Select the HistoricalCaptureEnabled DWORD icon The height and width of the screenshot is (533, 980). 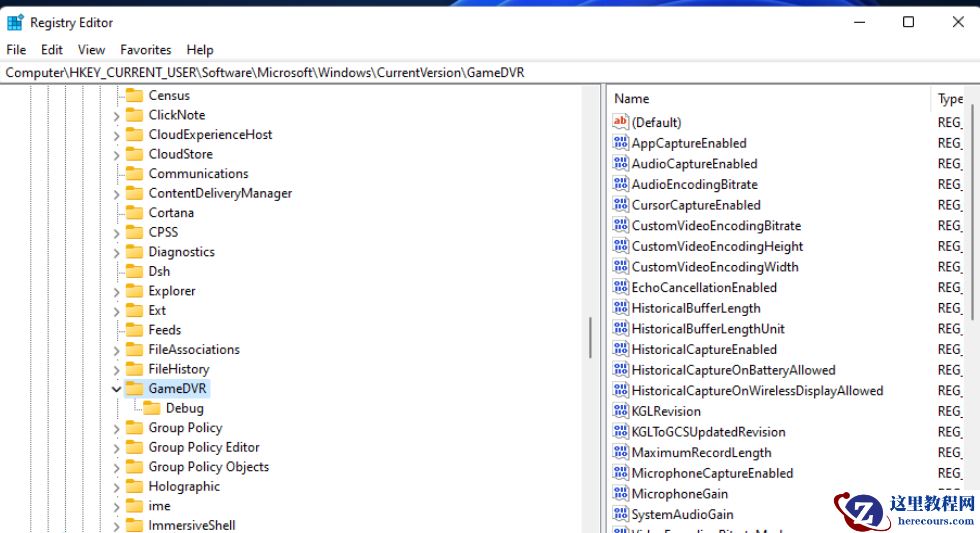[620, 349]
